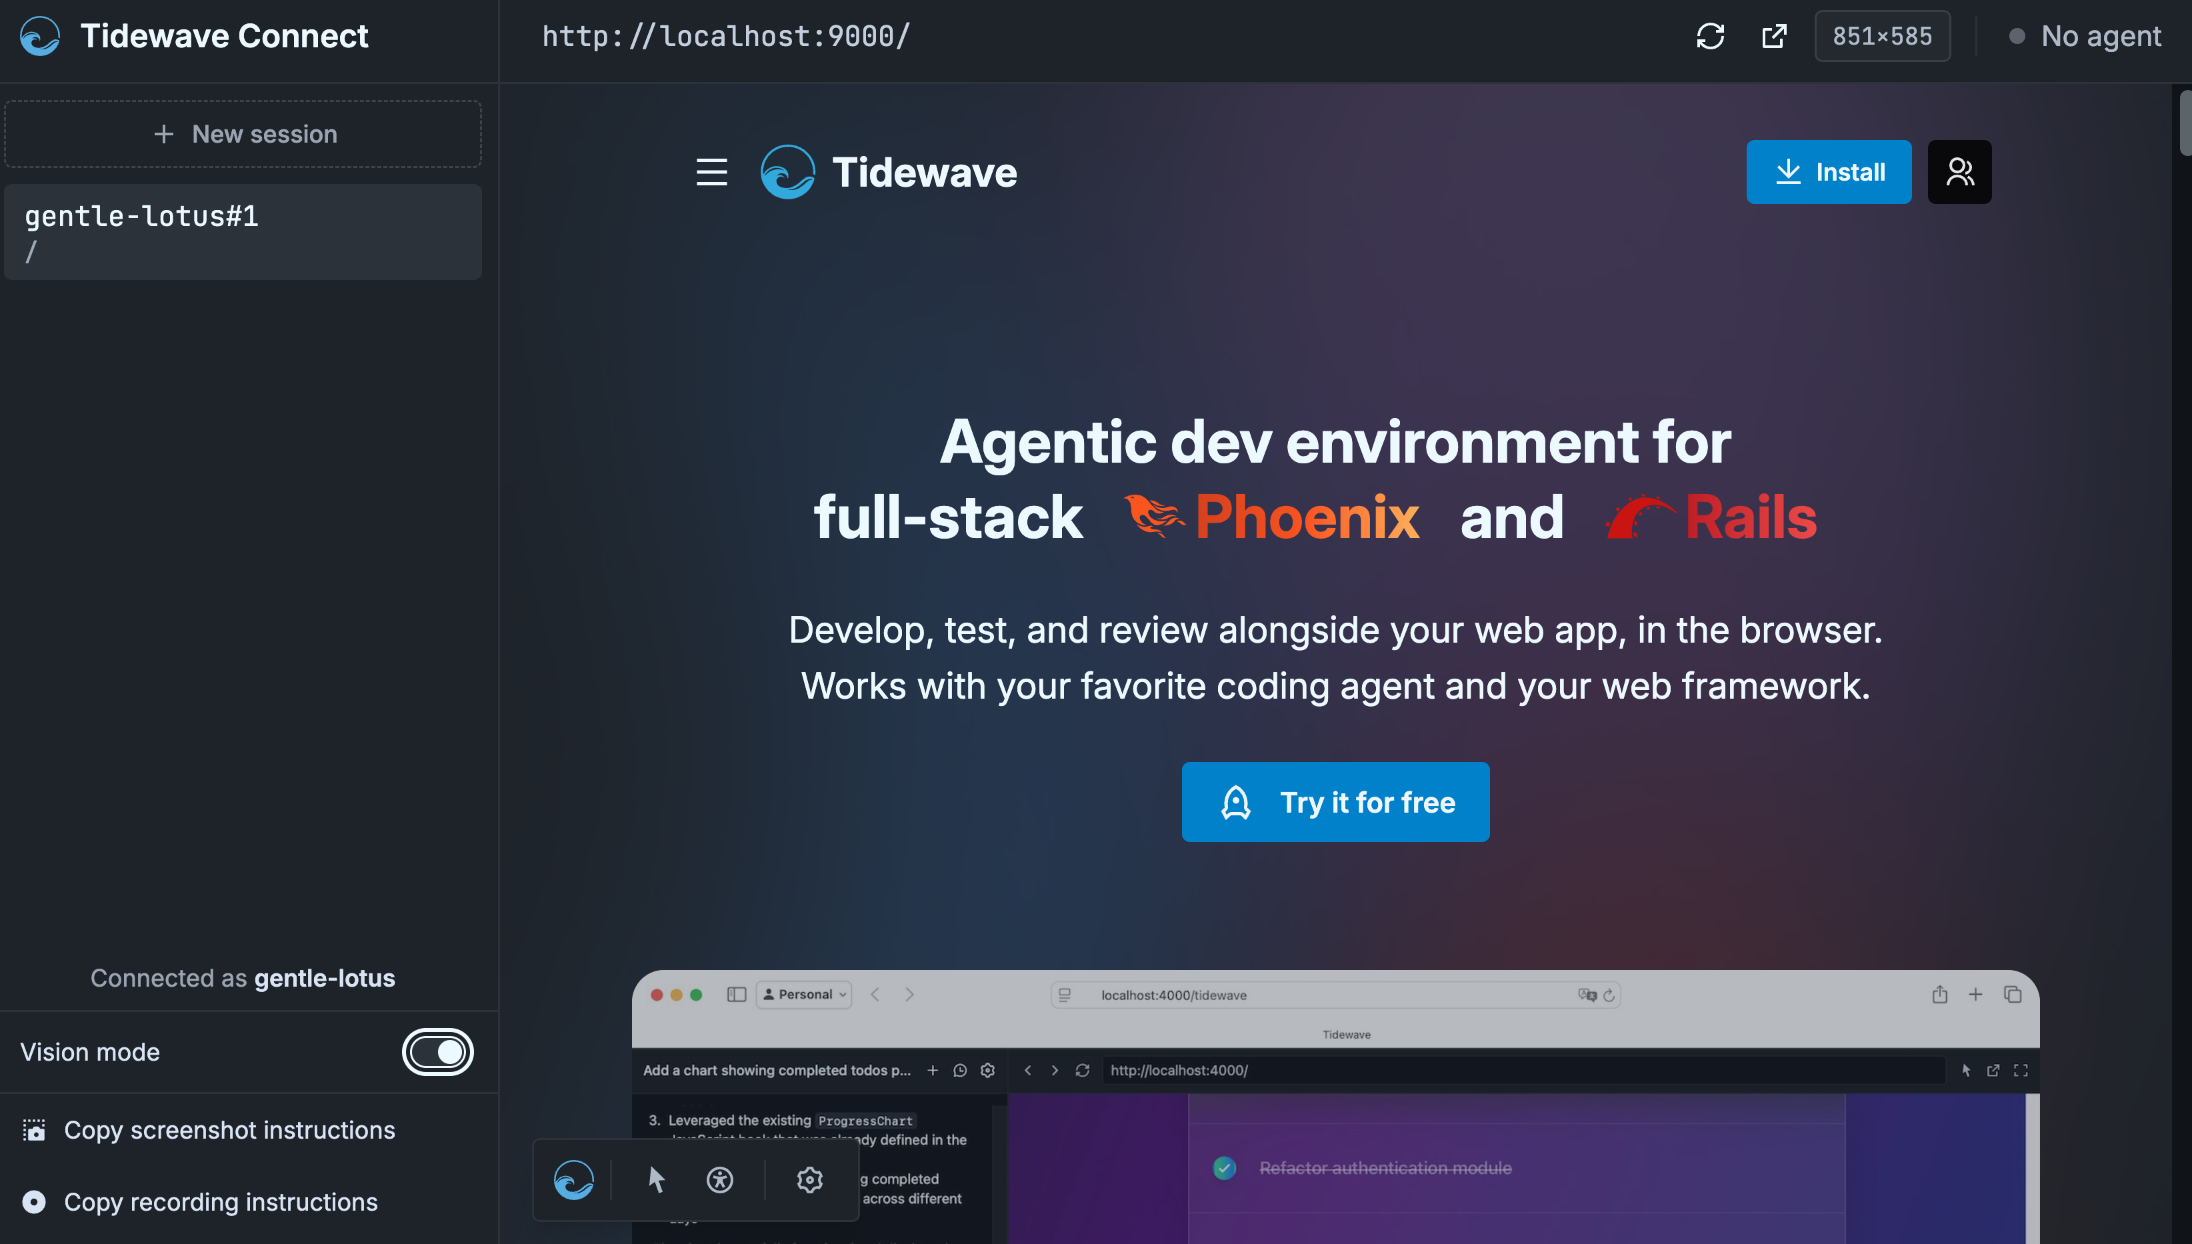Viewport: 2192px width, 1244px height.
Task: Click the 'Phoenix' heading word
Action: tap(1307, 518)
